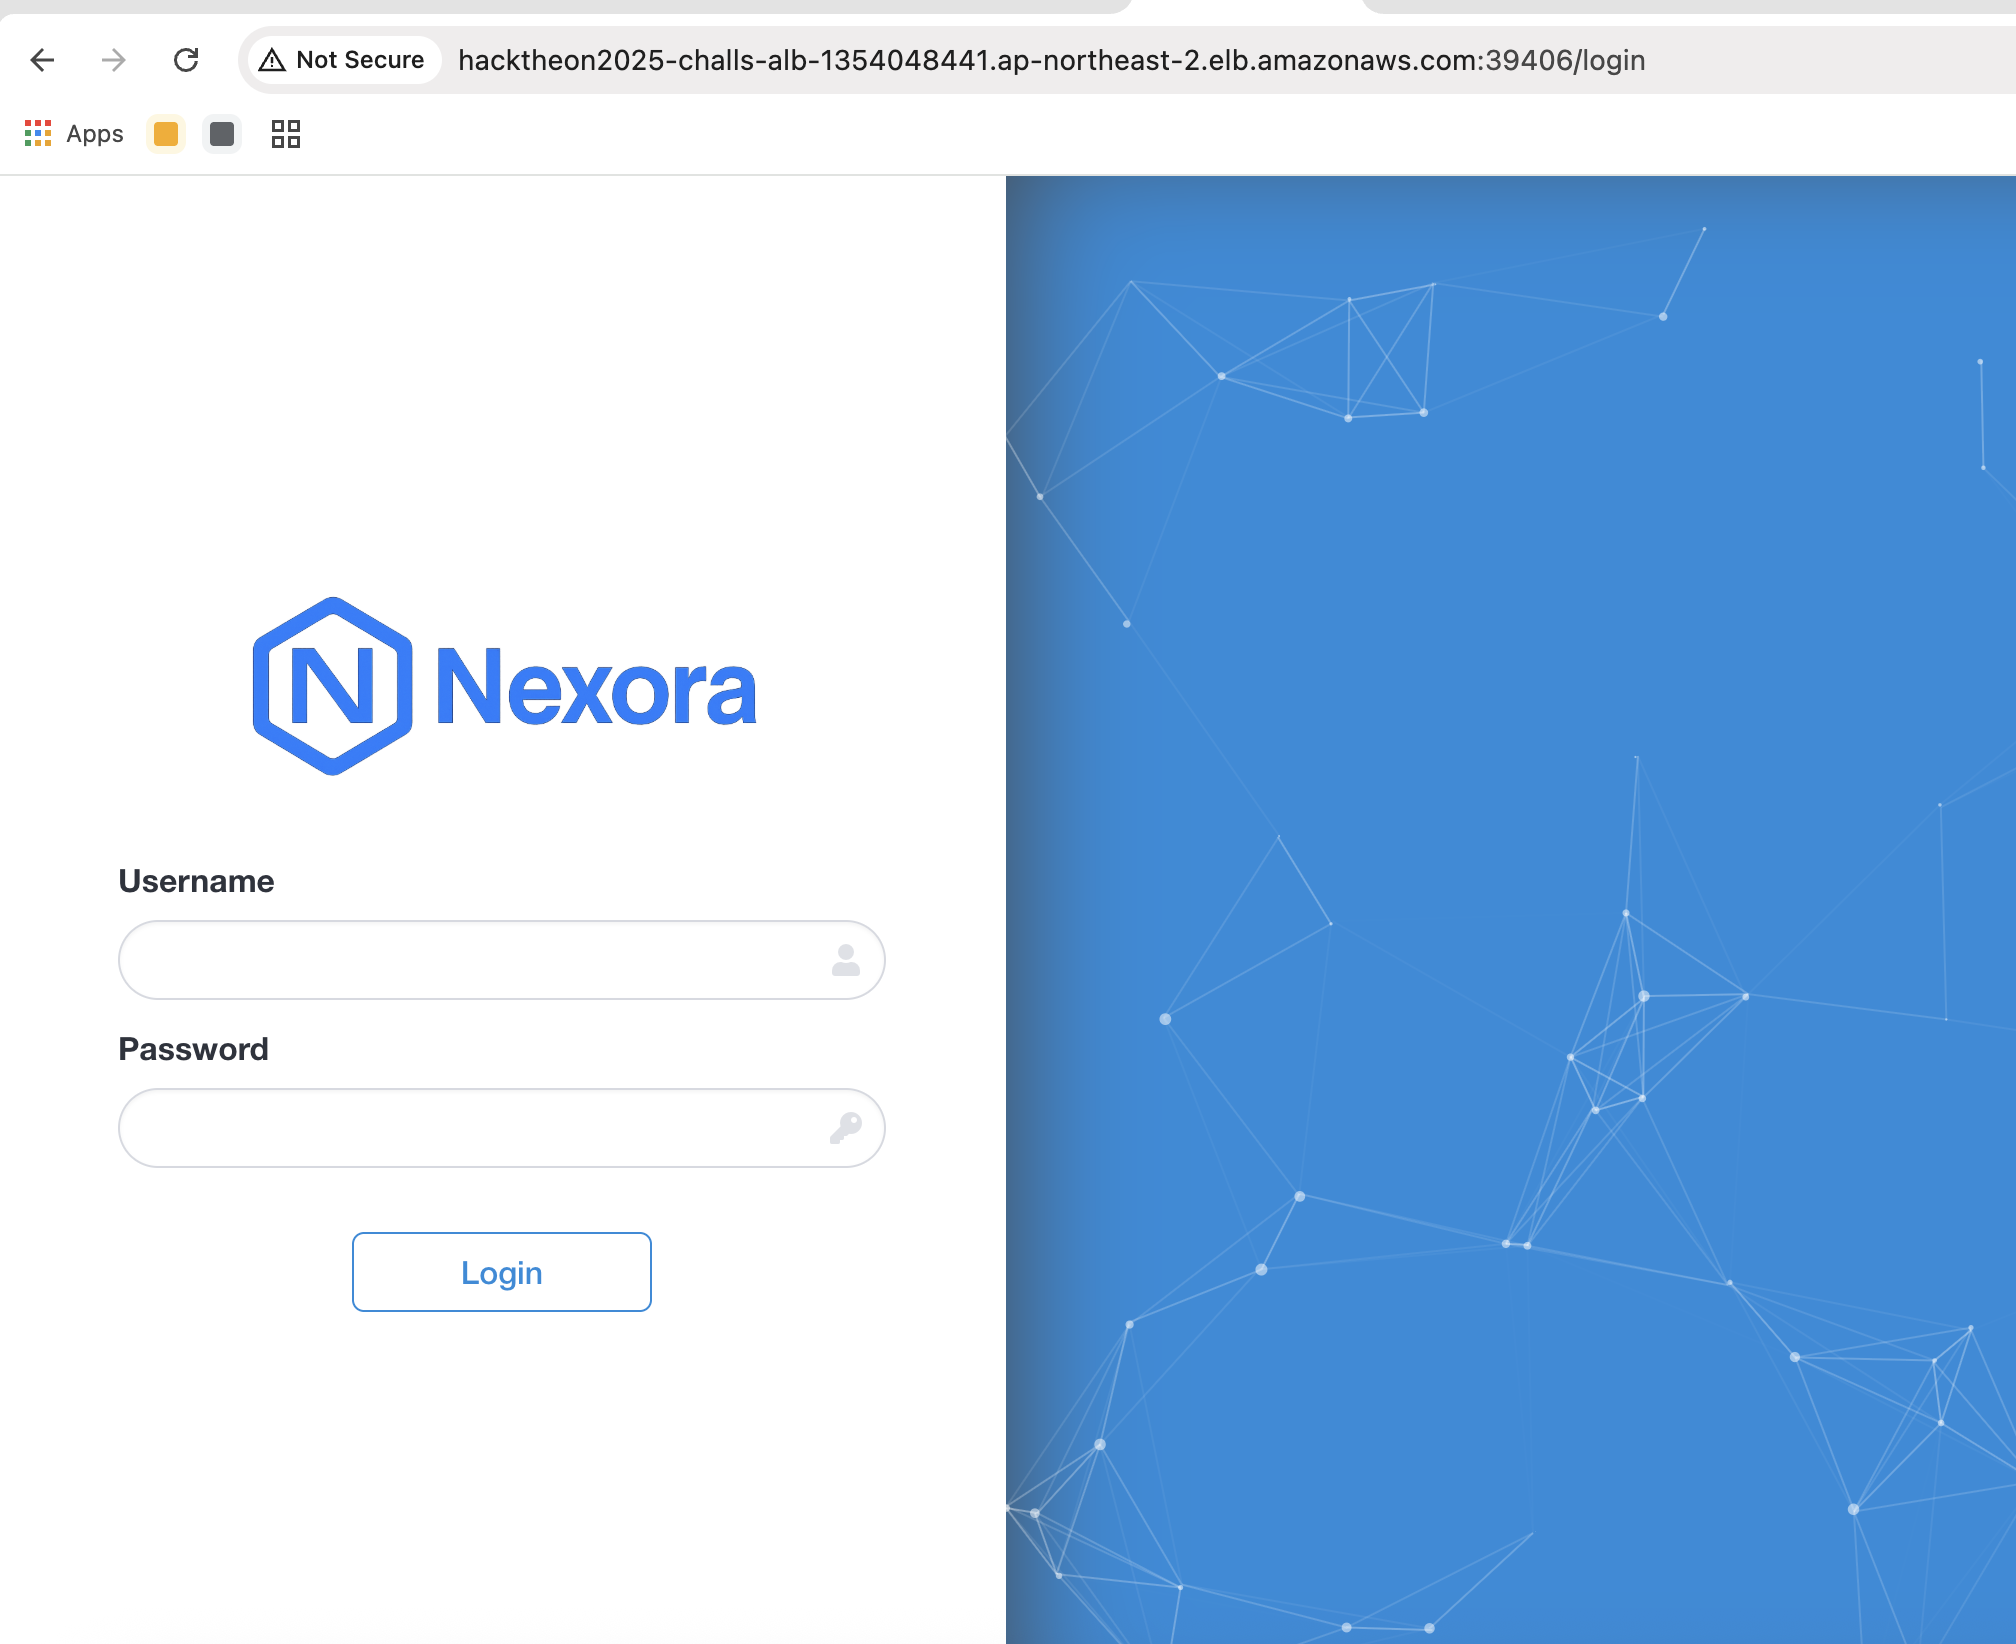Open the orange bookmark favicon
Image resolution: width=2016 pixels, height=1644 pixels.
166,134
